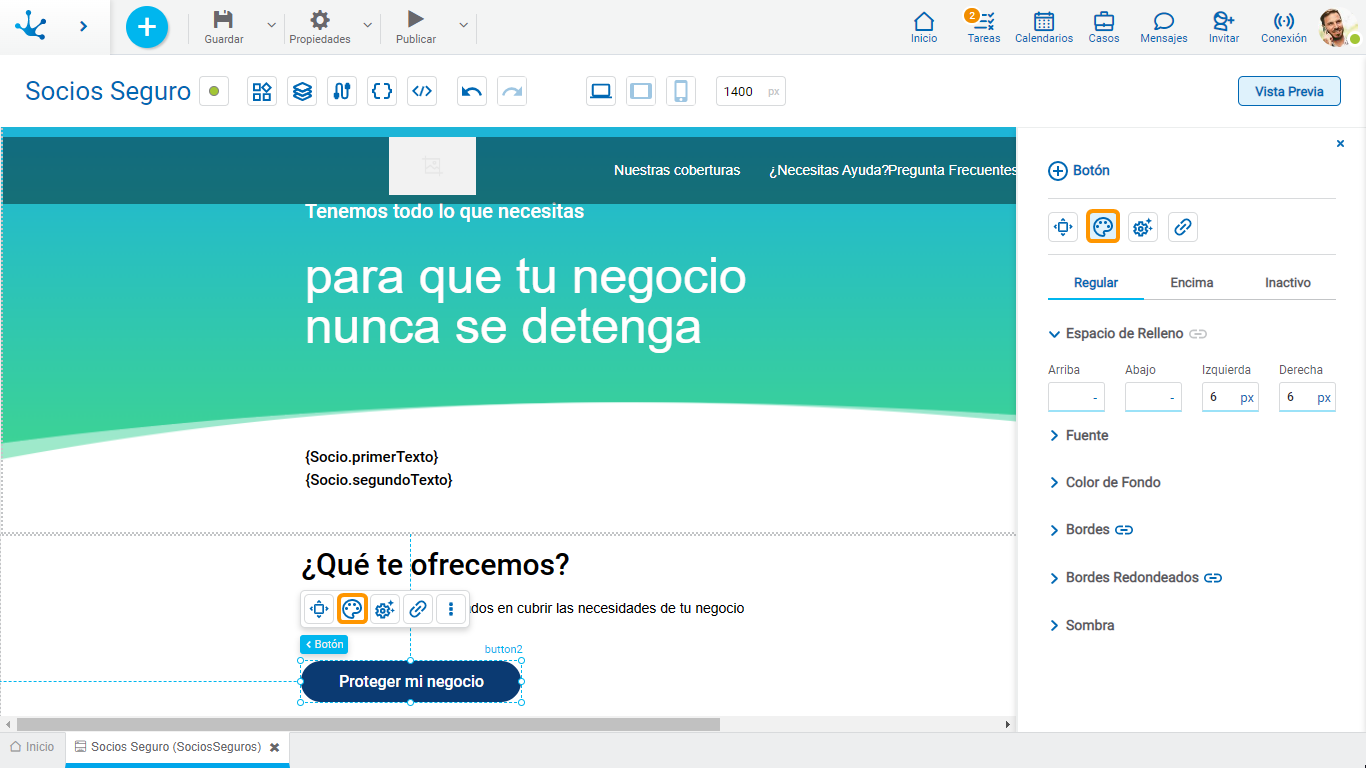
Task: Open the style palette icon in the panel
Action: [x=1103, y=227]
